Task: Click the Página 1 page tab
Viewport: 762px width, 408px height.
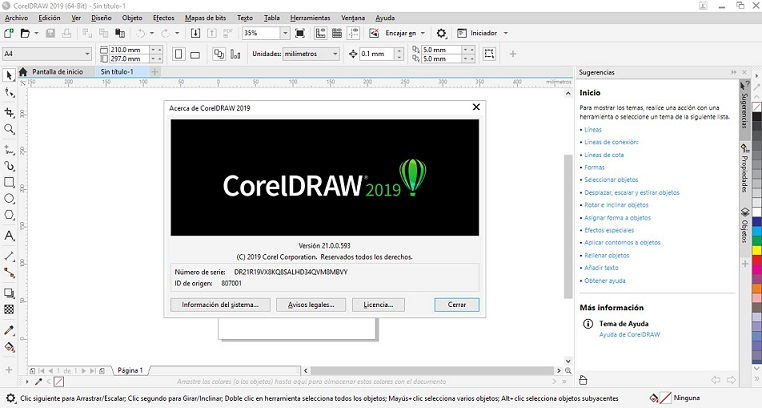Action: point(130,371)
